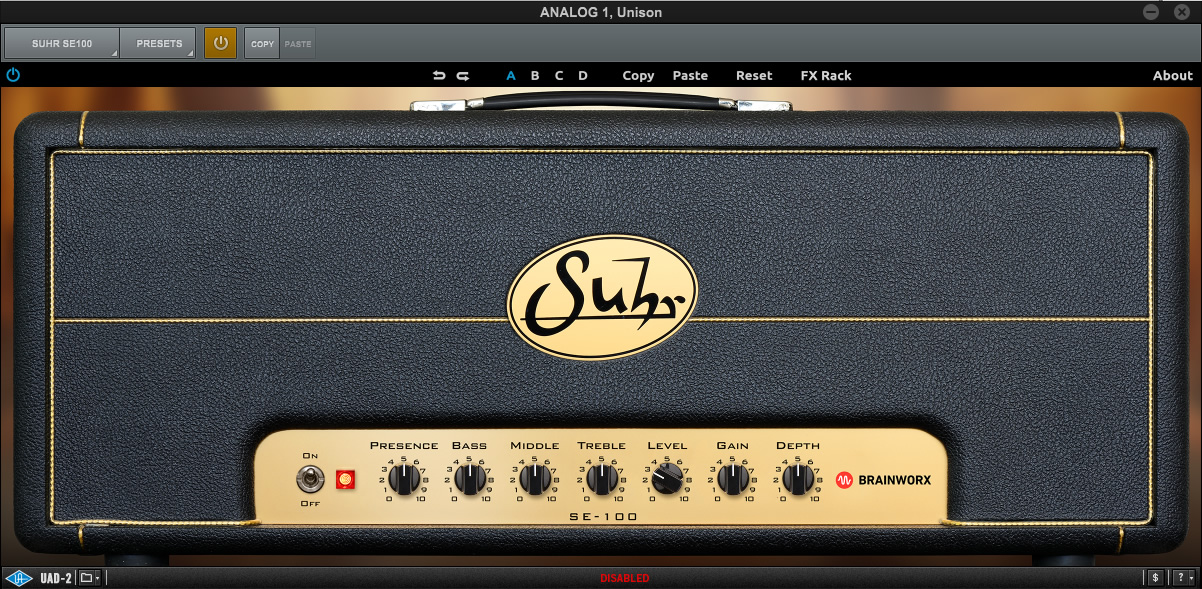1202x589 pixels.
Task: Click the dollar sign purchase icon
Action: point(1156,578)
